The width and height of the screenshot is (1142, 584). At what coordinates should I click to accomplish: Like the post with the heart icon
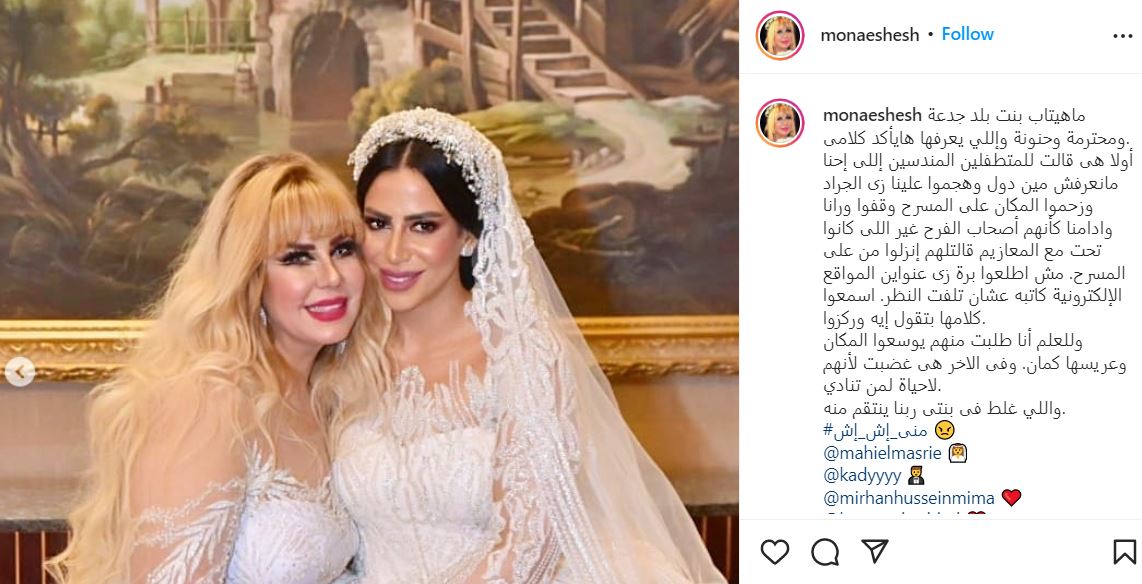pos(774,552)
